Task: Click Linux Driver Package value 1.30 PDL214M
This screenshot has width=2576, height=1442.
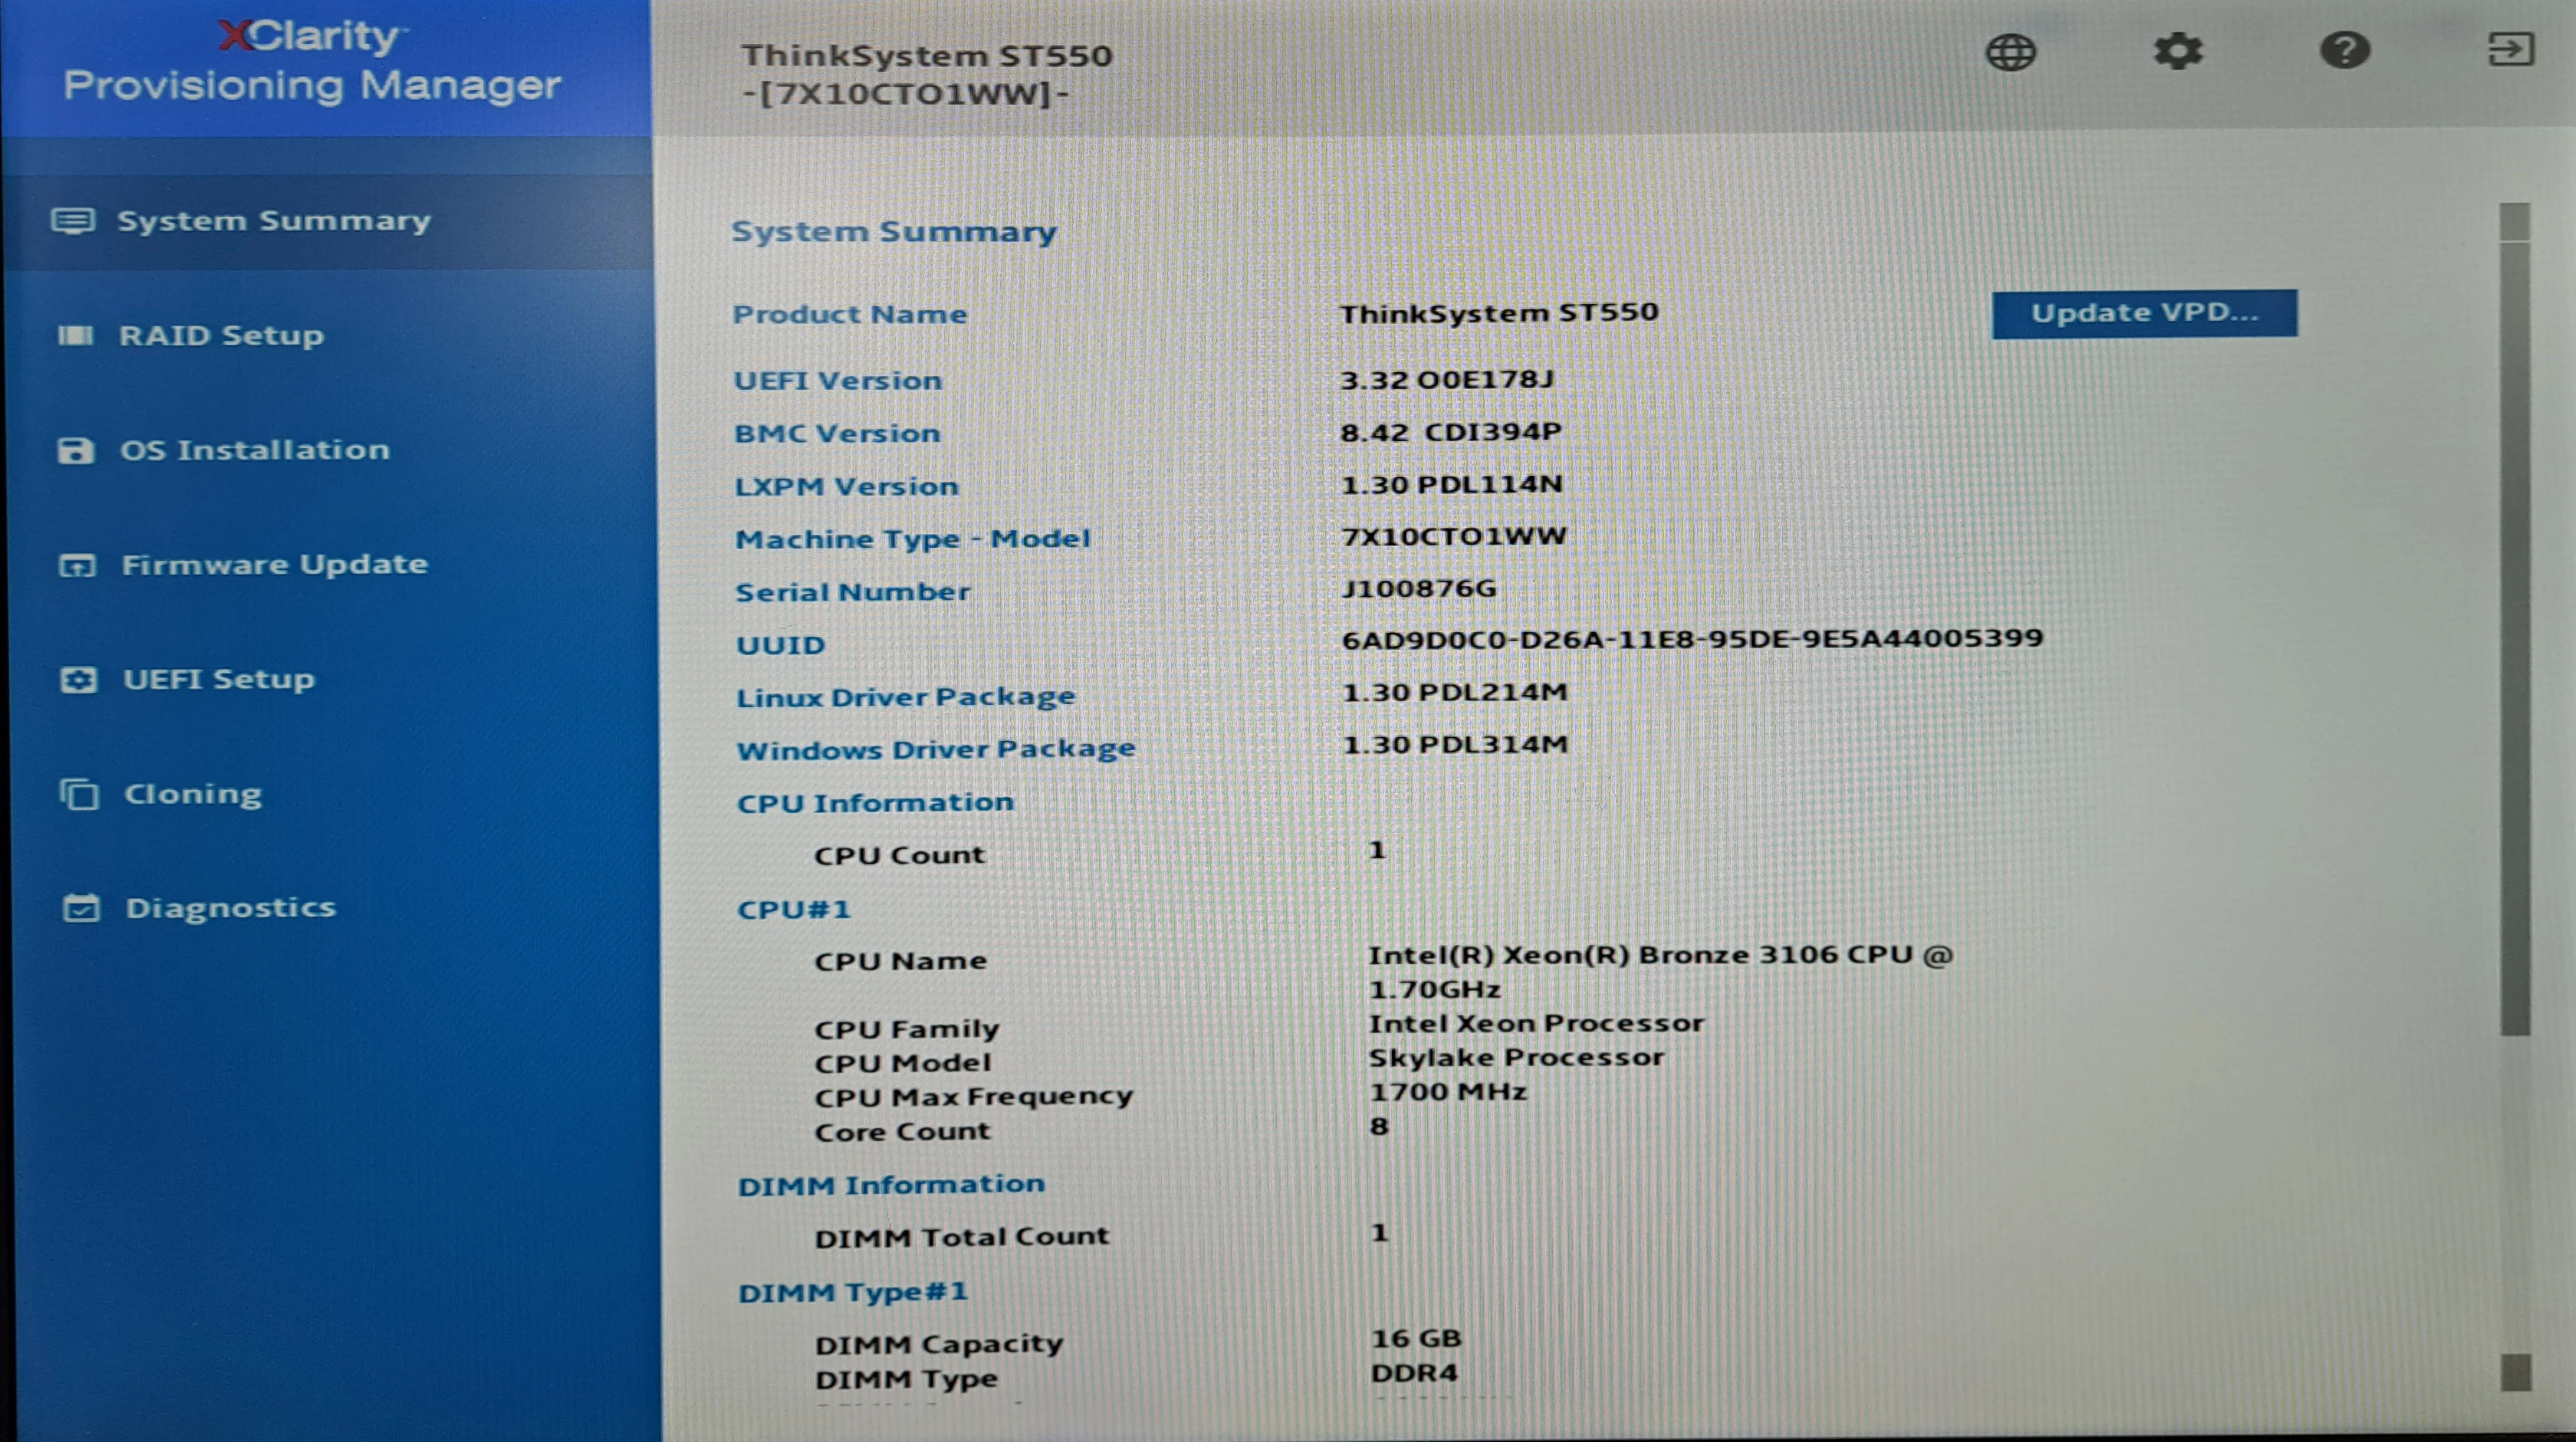Action: pyautogui.click(x=1455, y=693)
